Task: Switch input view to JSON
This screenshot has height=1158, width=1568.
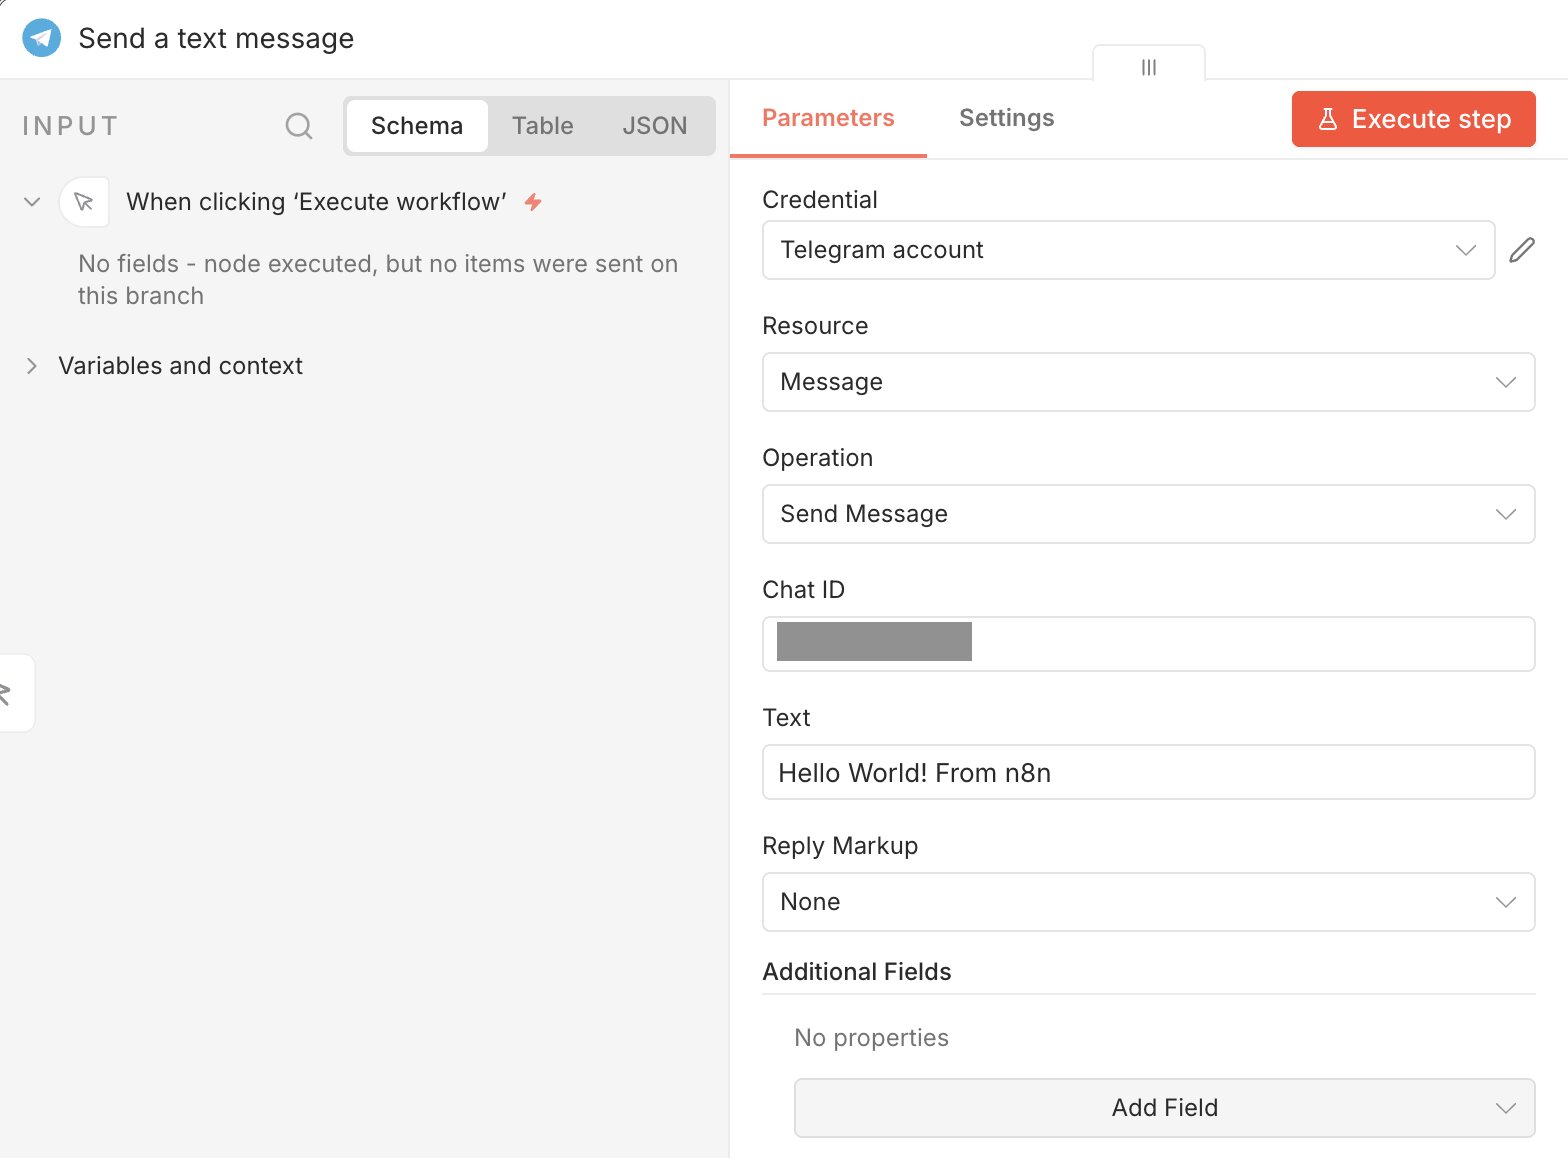Action: [x=654, y=126]
